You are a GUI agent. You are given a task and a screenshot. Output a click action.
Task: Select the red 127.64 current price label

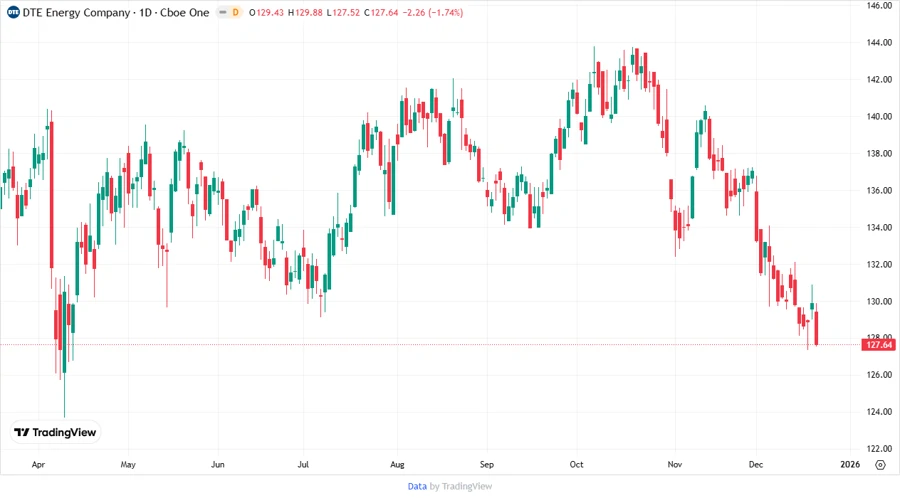point(879,345)
